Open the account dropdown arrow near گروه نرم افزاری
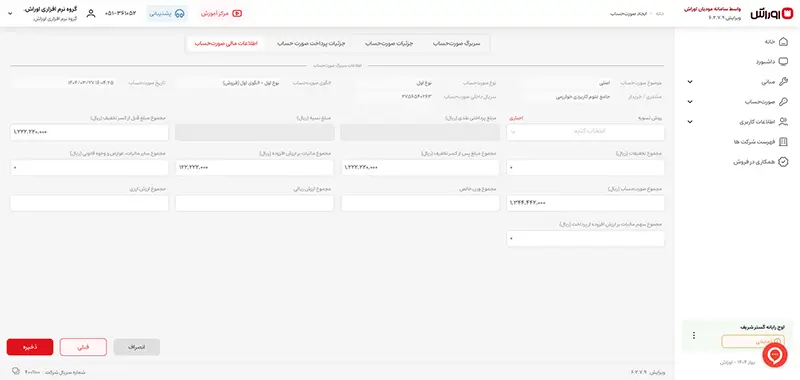800x380 pixels. (x=10, y=14)
